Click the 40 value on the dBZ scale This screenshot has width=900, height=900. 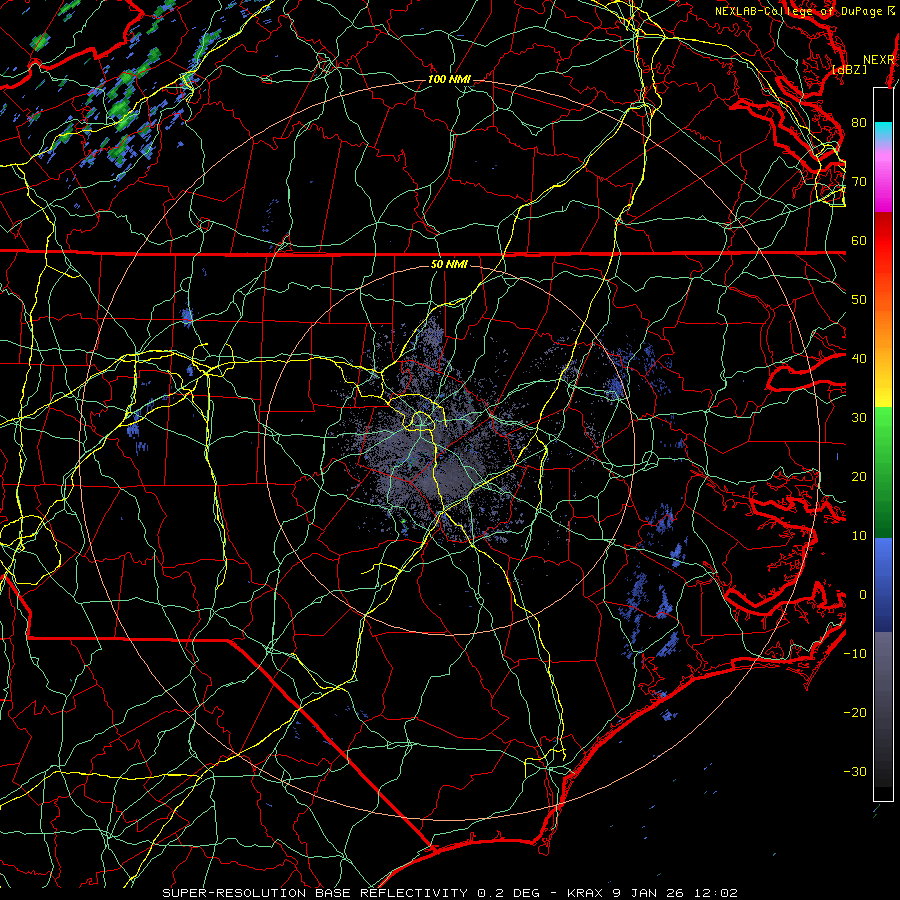tap(859, 359)
